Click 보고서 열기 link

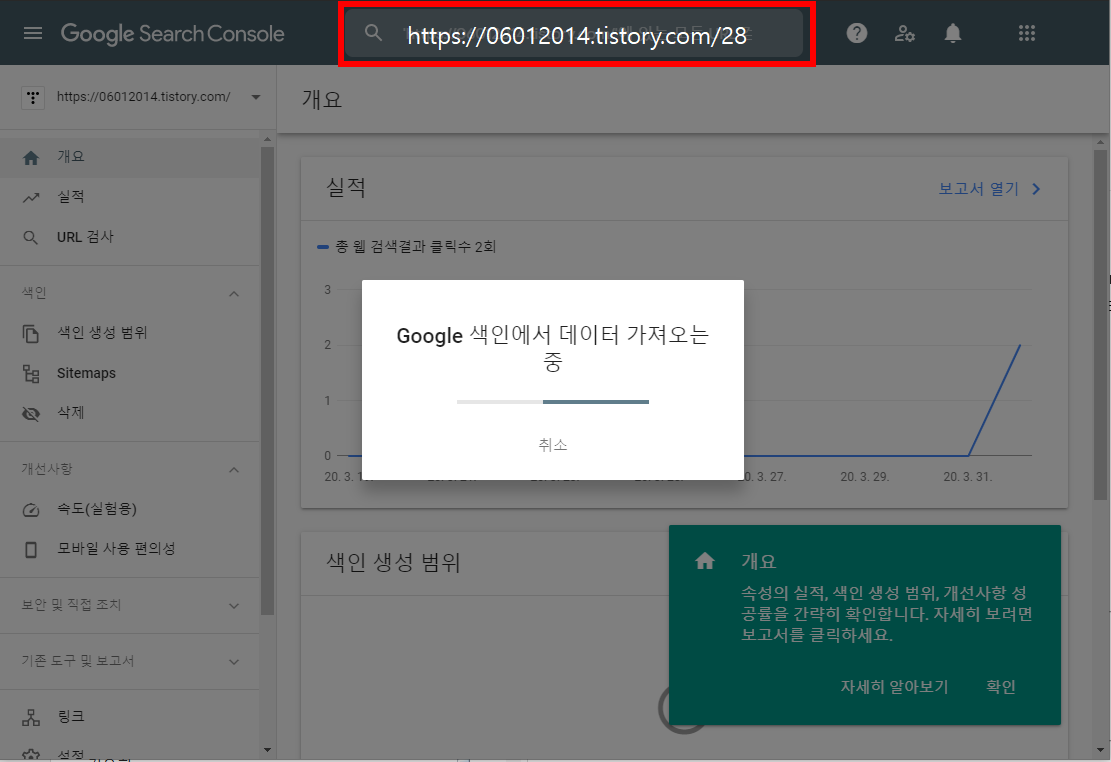[x=979, y=189]
